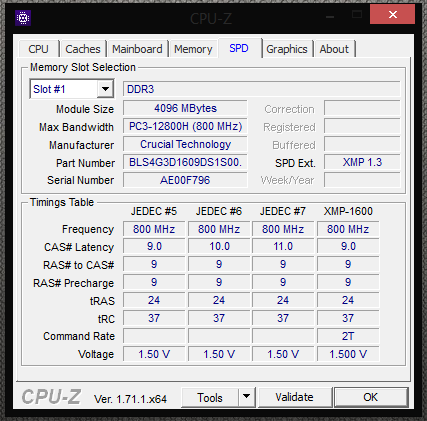This screenshot has height=421, width=427.
Task: Select part number BLS4G3D1609DS1S00.
Action: tap(185, 162)
